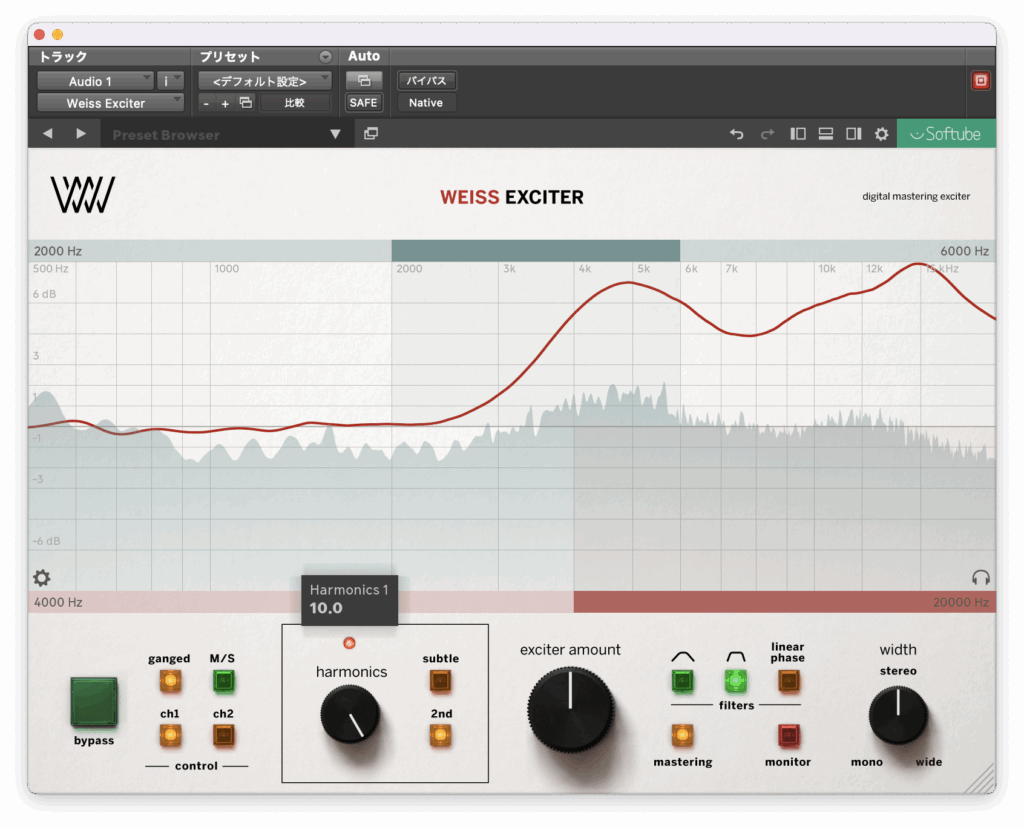Click the macOS yellow minimize button
The width and height of the screenshot is (1024, 827).
tap(57, 34)
